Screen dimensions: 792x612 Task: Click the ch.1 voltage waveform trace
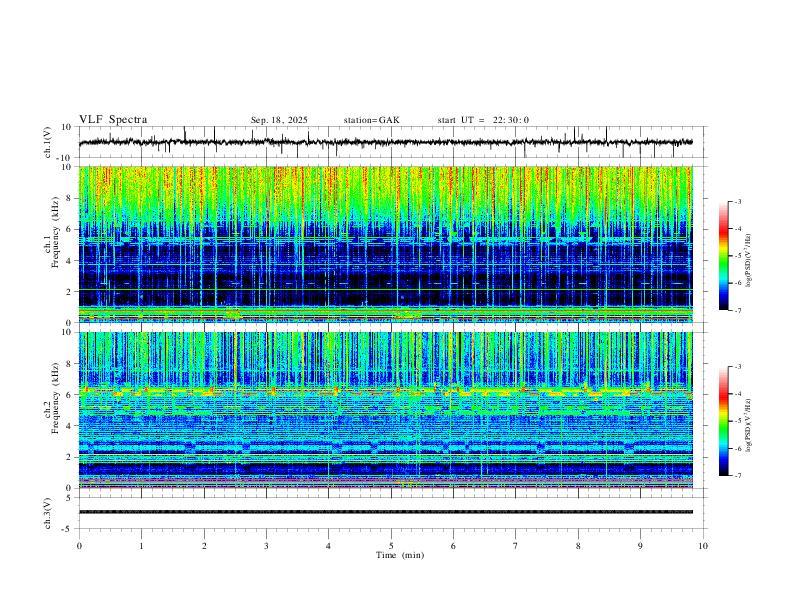click(x=386, y=142)
